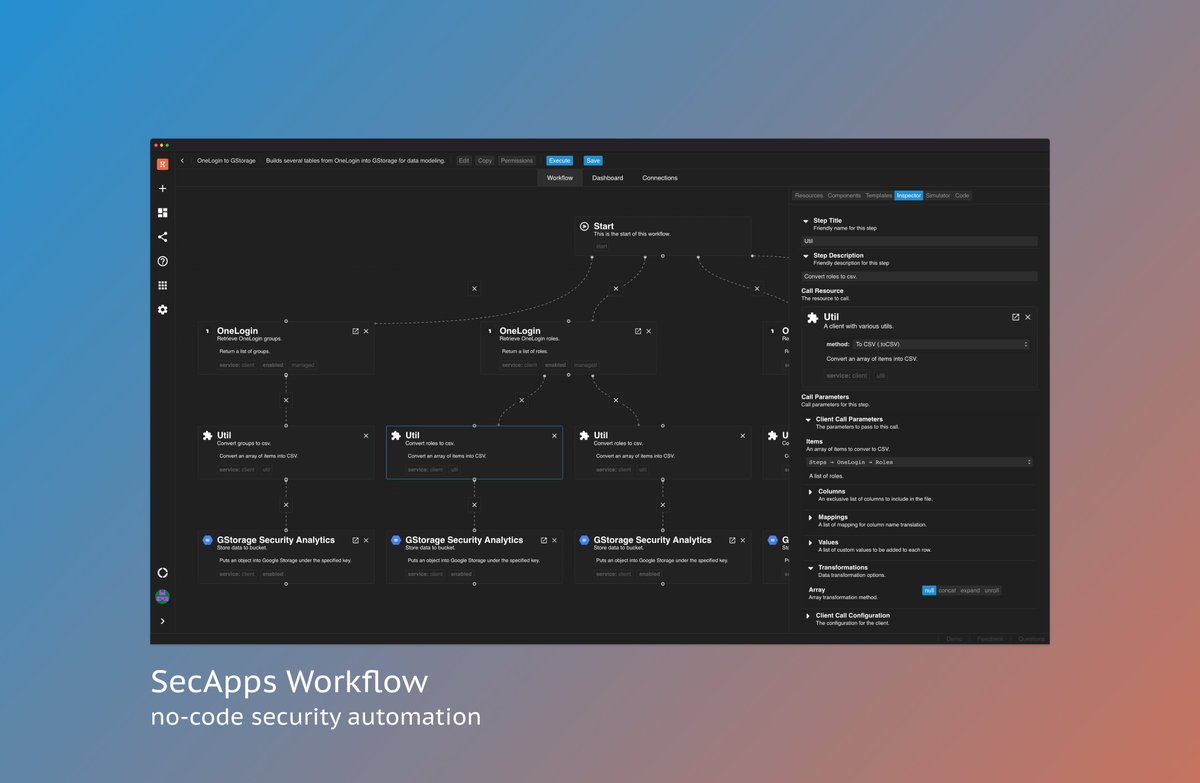The height and width of the screenshot is (783, 1200).
Task: Open the apps grid icon in sidebar
Action: [163, 285]
